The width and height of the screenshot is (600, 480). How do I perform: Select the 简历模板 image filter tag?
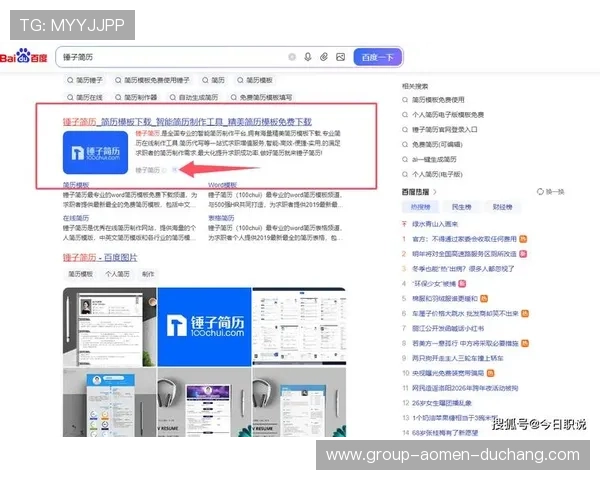click(x=80, y=274)
